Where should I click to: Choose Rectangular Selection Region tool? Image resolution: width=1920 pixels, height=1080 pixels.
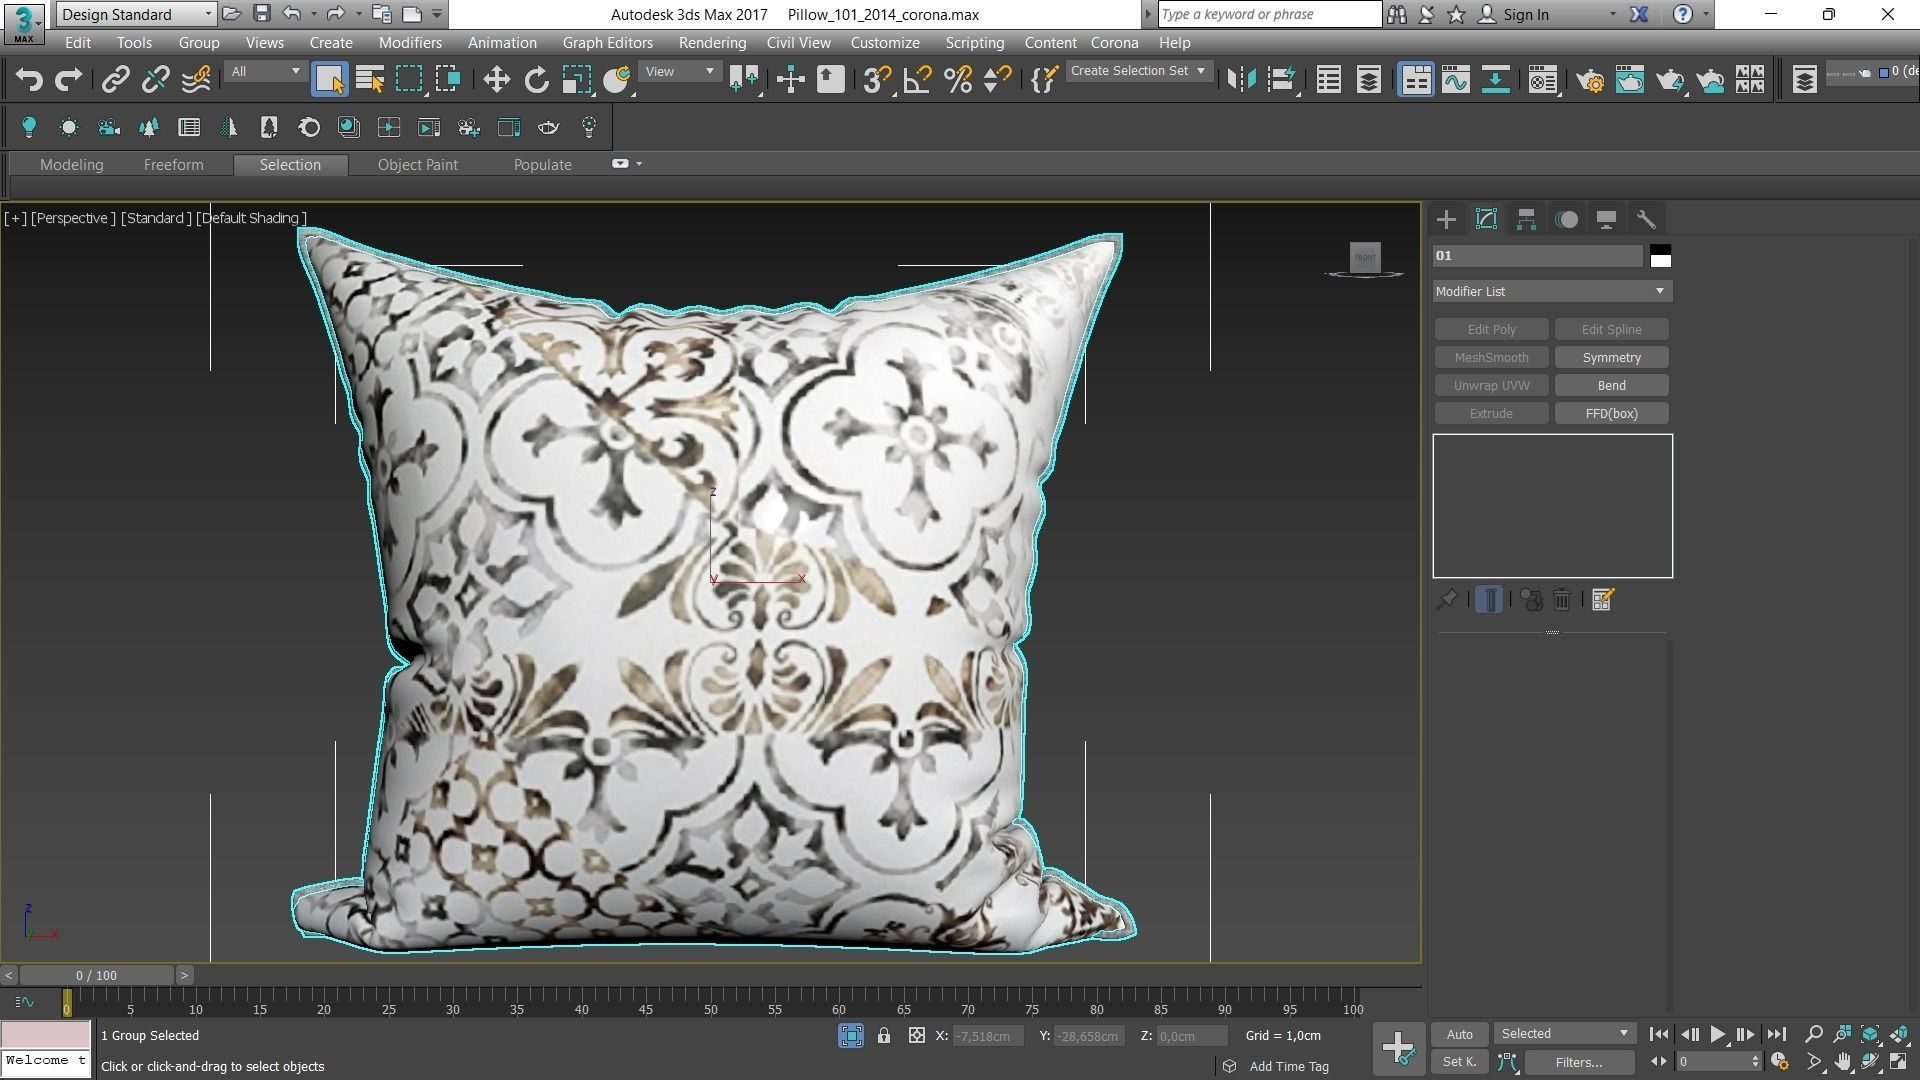pyautogui.click(x=409, y=80)
